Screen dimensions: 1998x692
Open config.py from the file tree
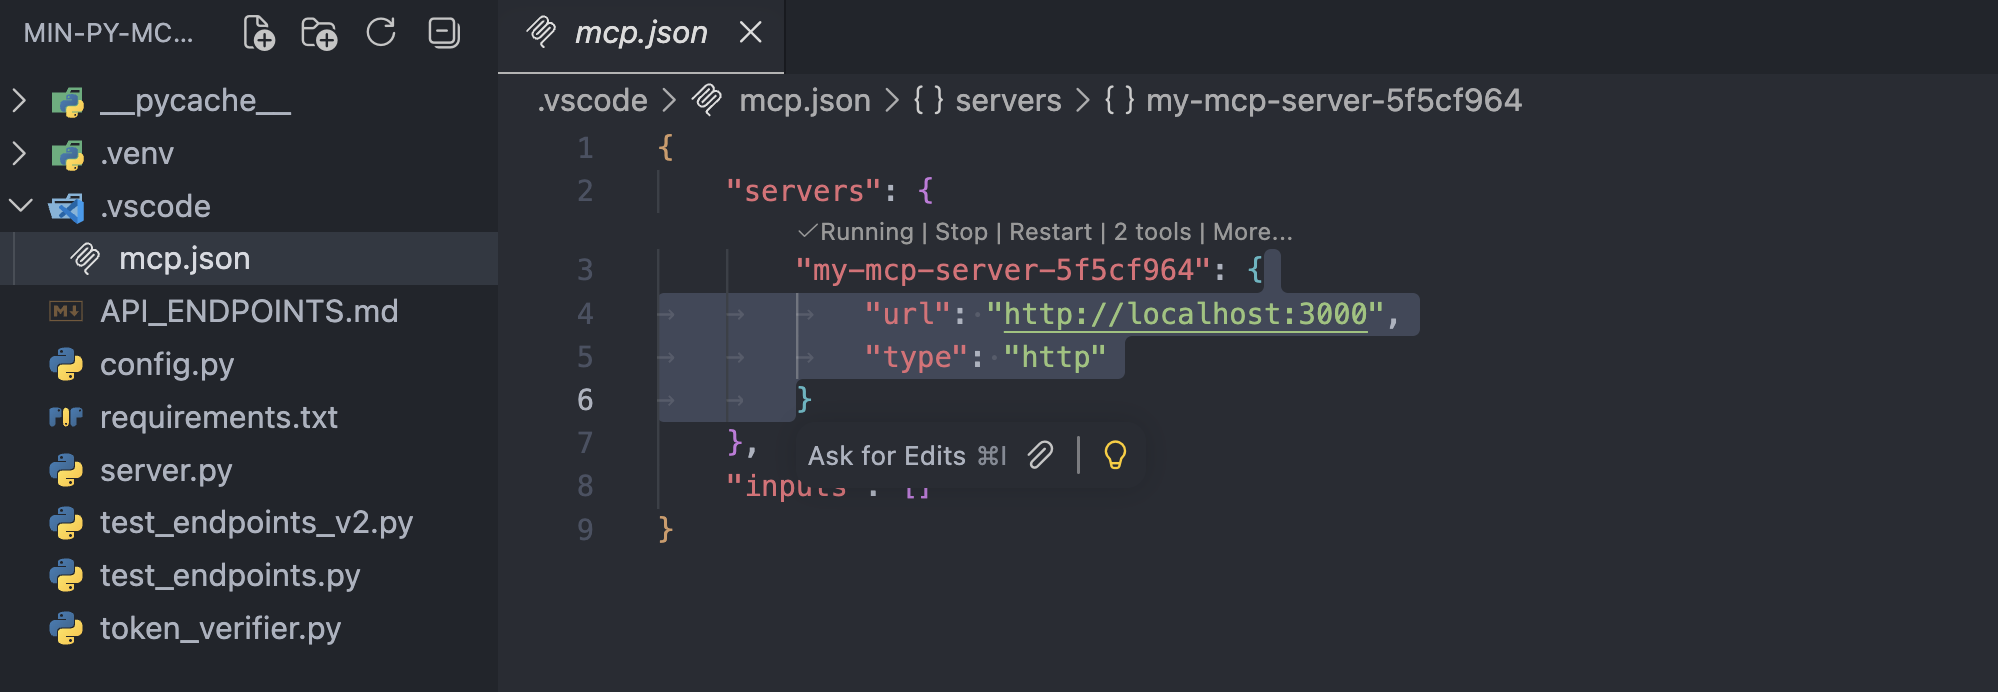167,364
